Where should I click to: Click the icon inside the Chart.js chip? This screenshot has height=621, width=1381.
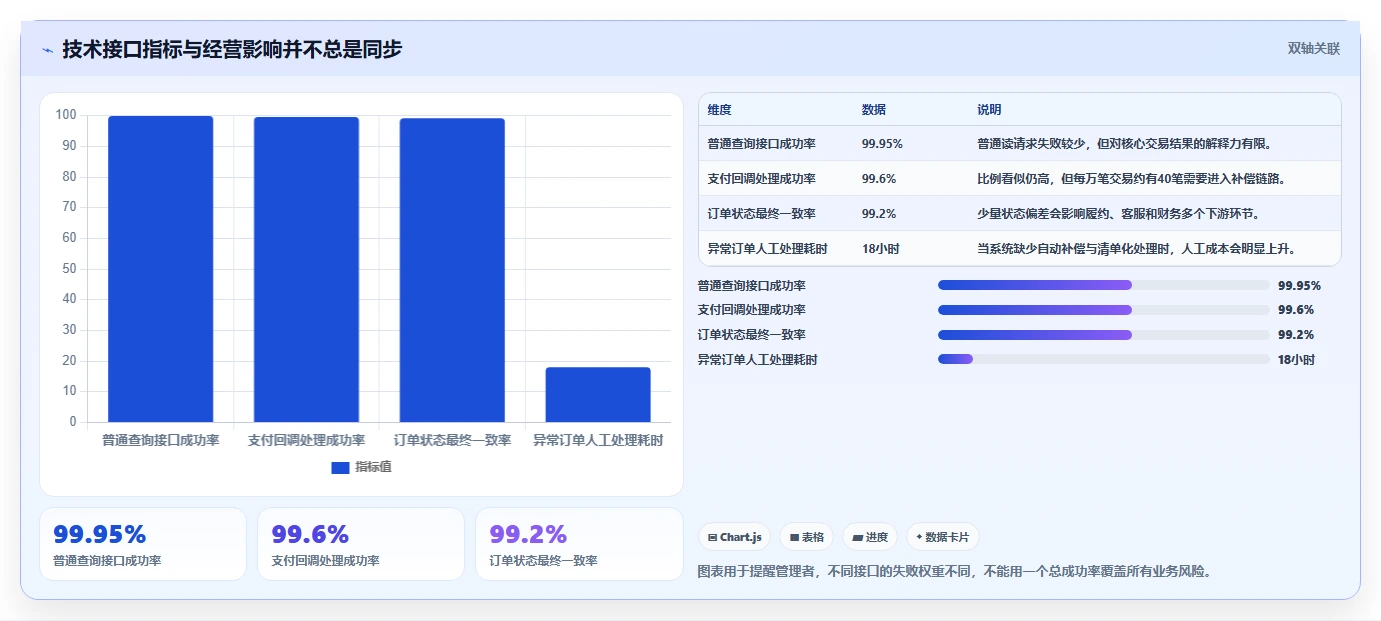(x=712, y=537)
